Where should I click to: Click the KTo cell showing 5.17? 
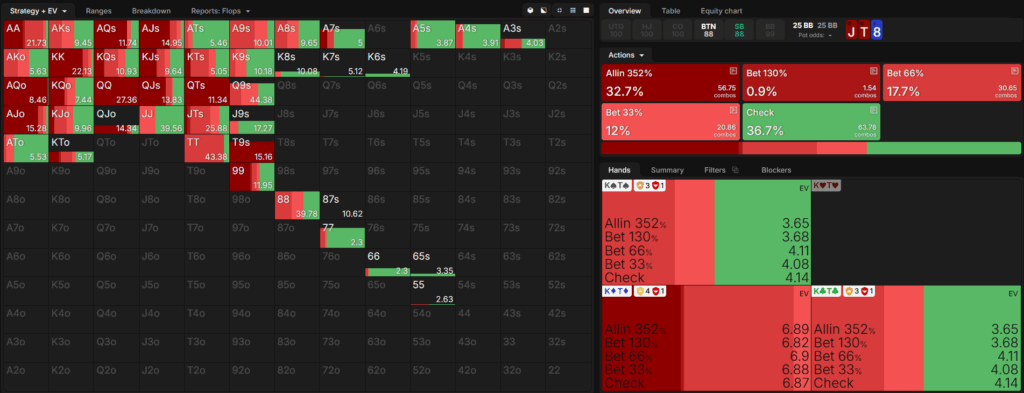tap(71, 149)
